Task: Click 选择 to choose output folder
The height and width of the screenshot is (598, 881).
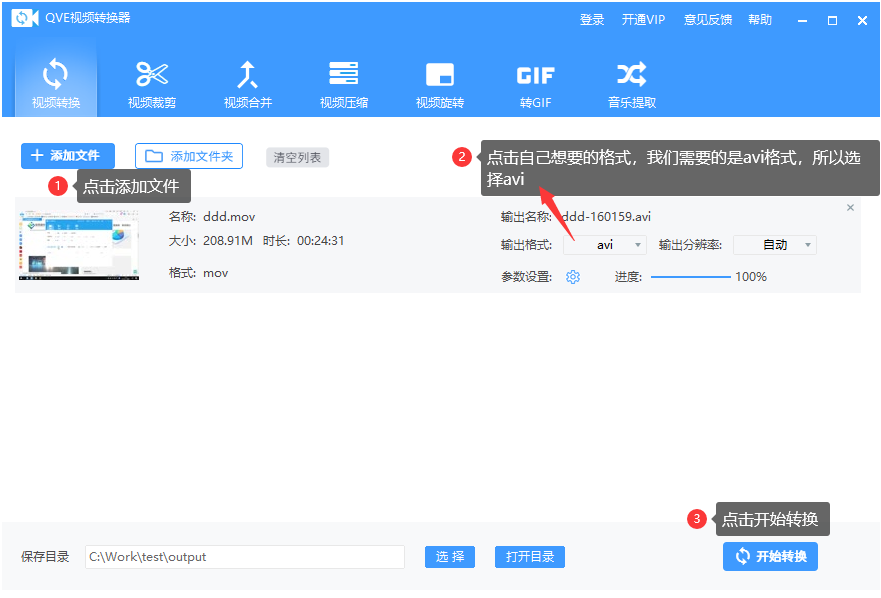Action: click(450, 557)
